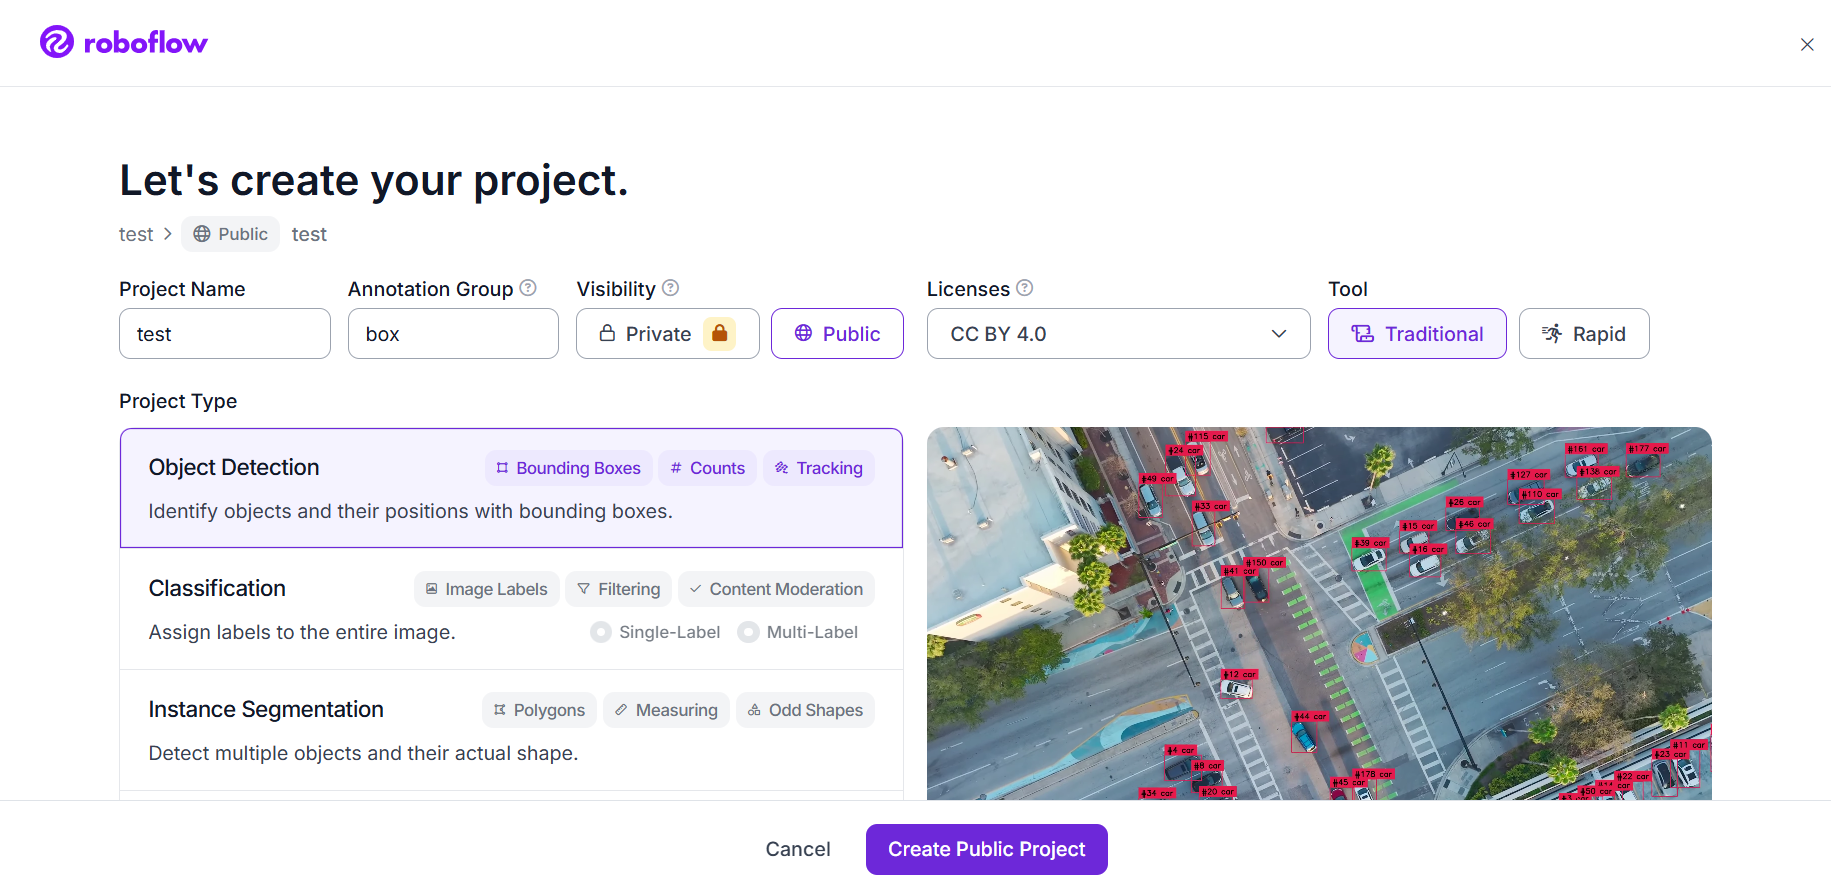Click the Rapid running-figure icon
1831x890 pixels.
coord(1552,334)
